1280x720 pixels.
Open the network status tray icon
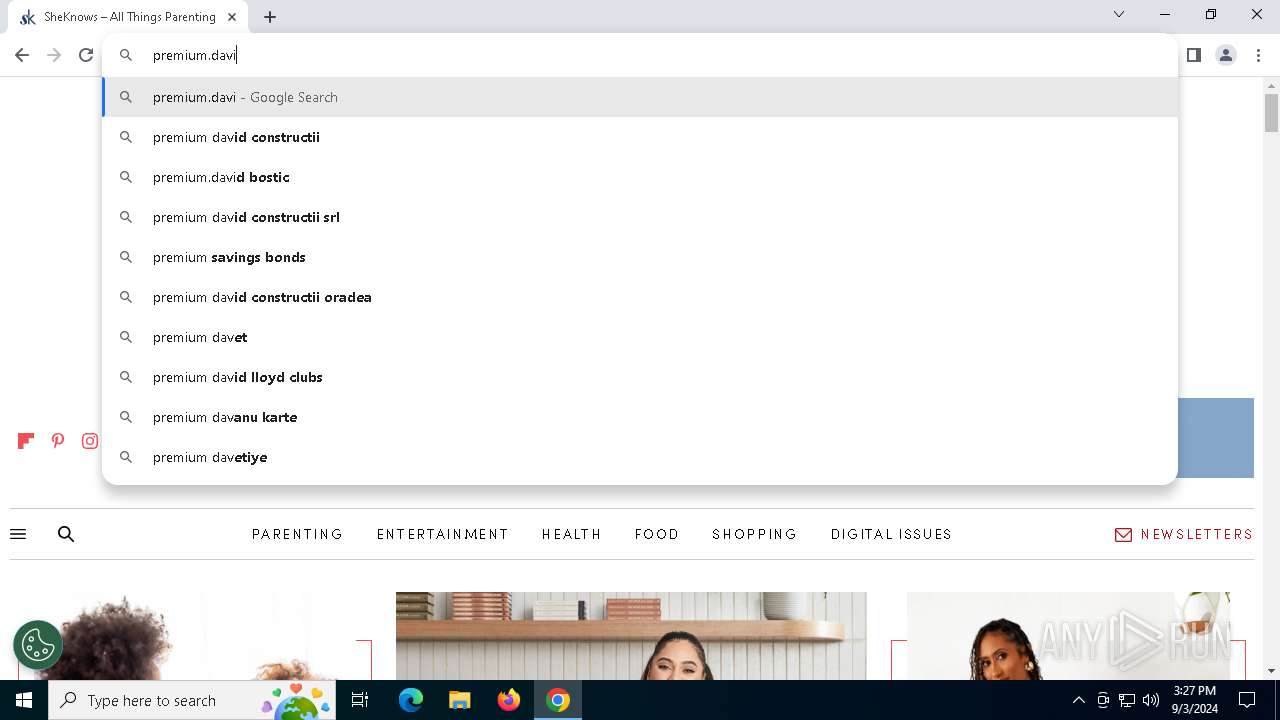coord(1127,700)
